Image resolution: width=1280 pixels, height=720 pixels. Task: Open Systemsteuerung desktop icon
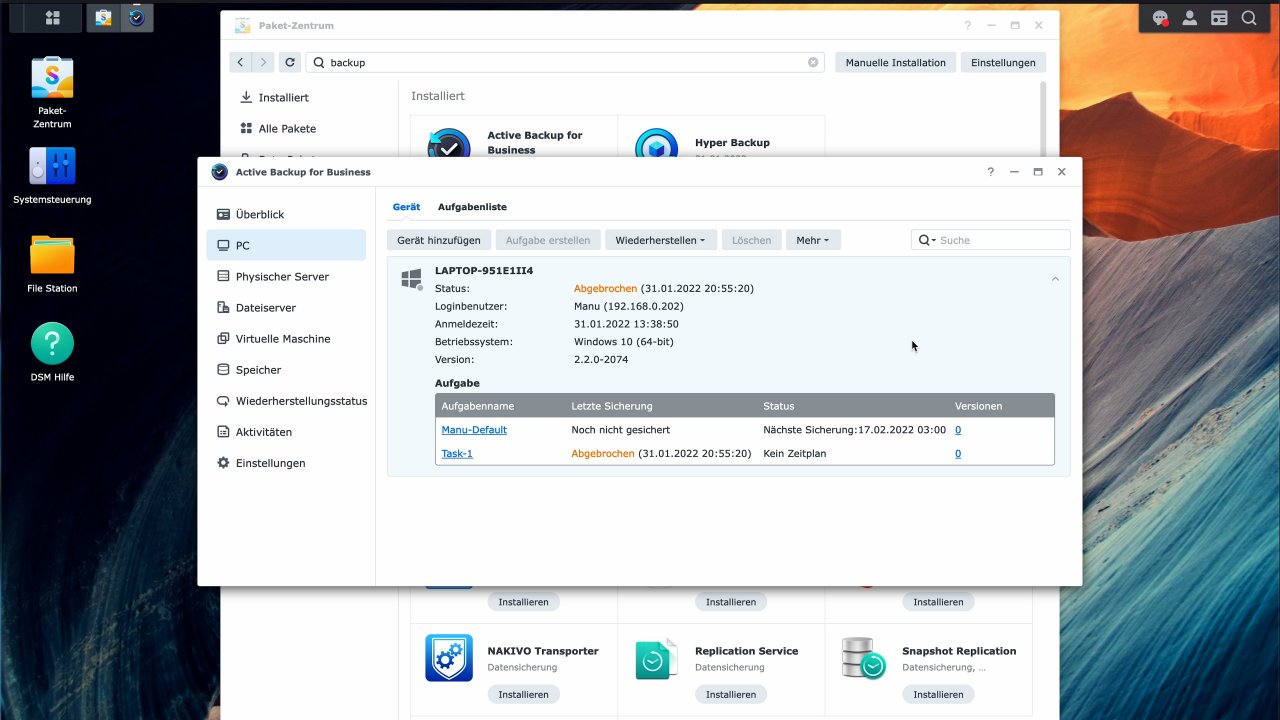coord(52,175)
